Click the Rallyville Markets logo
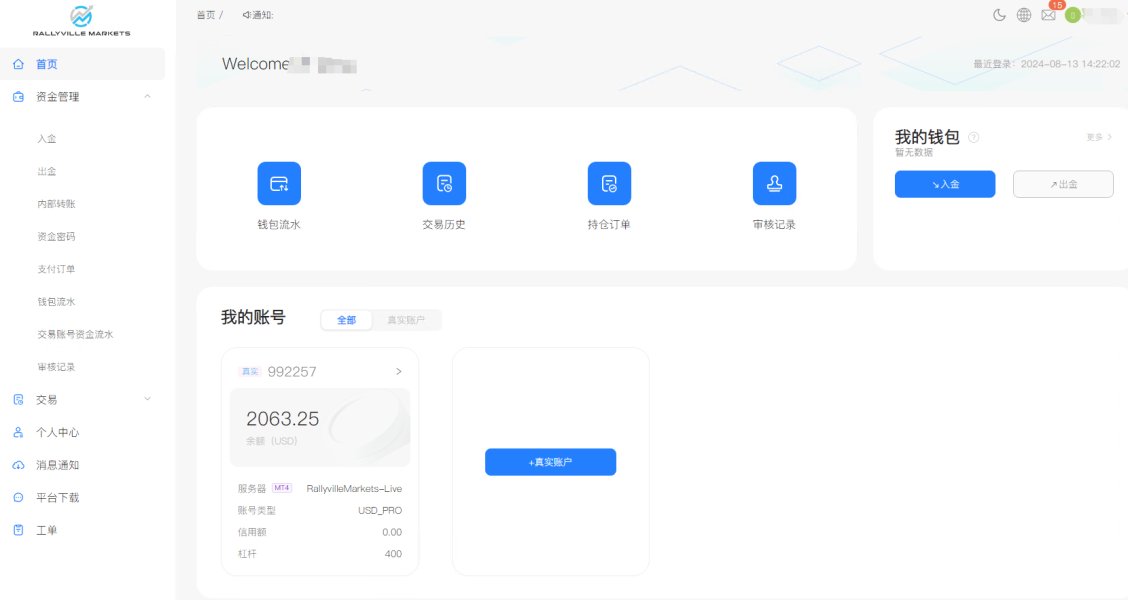Screen dimensions: 1128x600 click(x=81, y=20)
